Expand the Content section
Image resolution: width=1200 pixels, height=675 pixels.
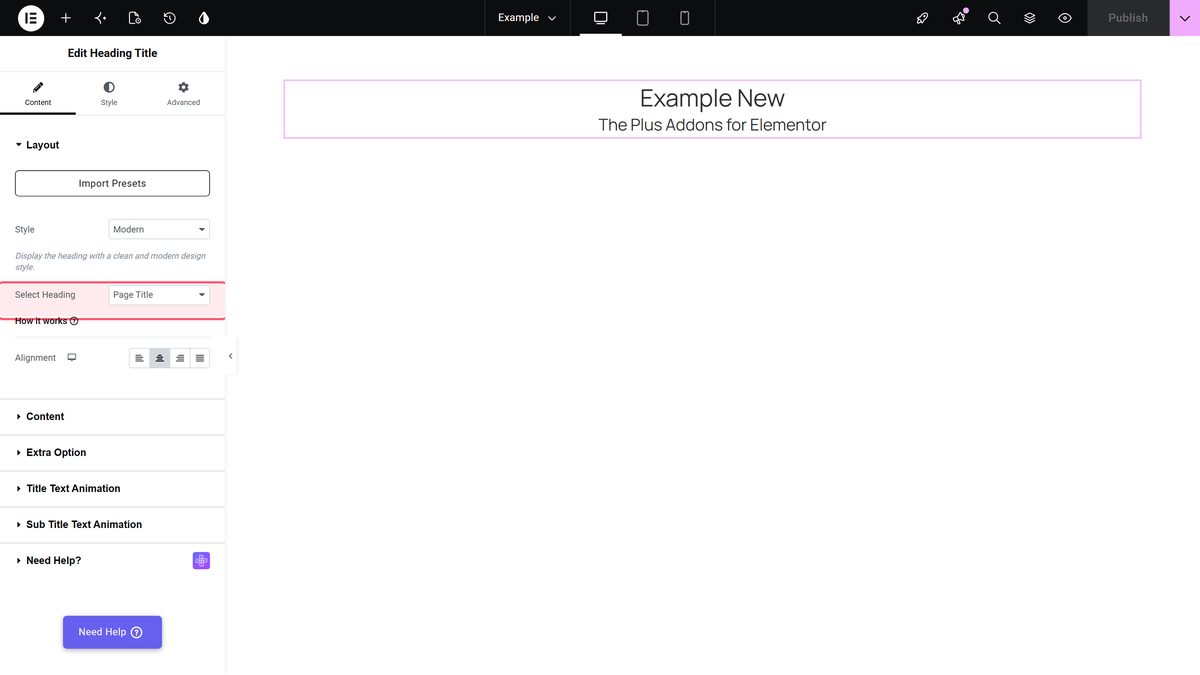(x=113, y=416)
